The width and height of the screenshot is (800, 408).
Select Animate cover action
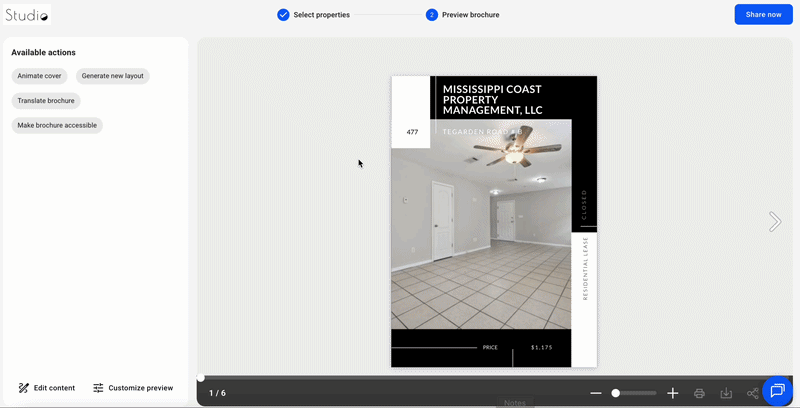coord(39,76)
